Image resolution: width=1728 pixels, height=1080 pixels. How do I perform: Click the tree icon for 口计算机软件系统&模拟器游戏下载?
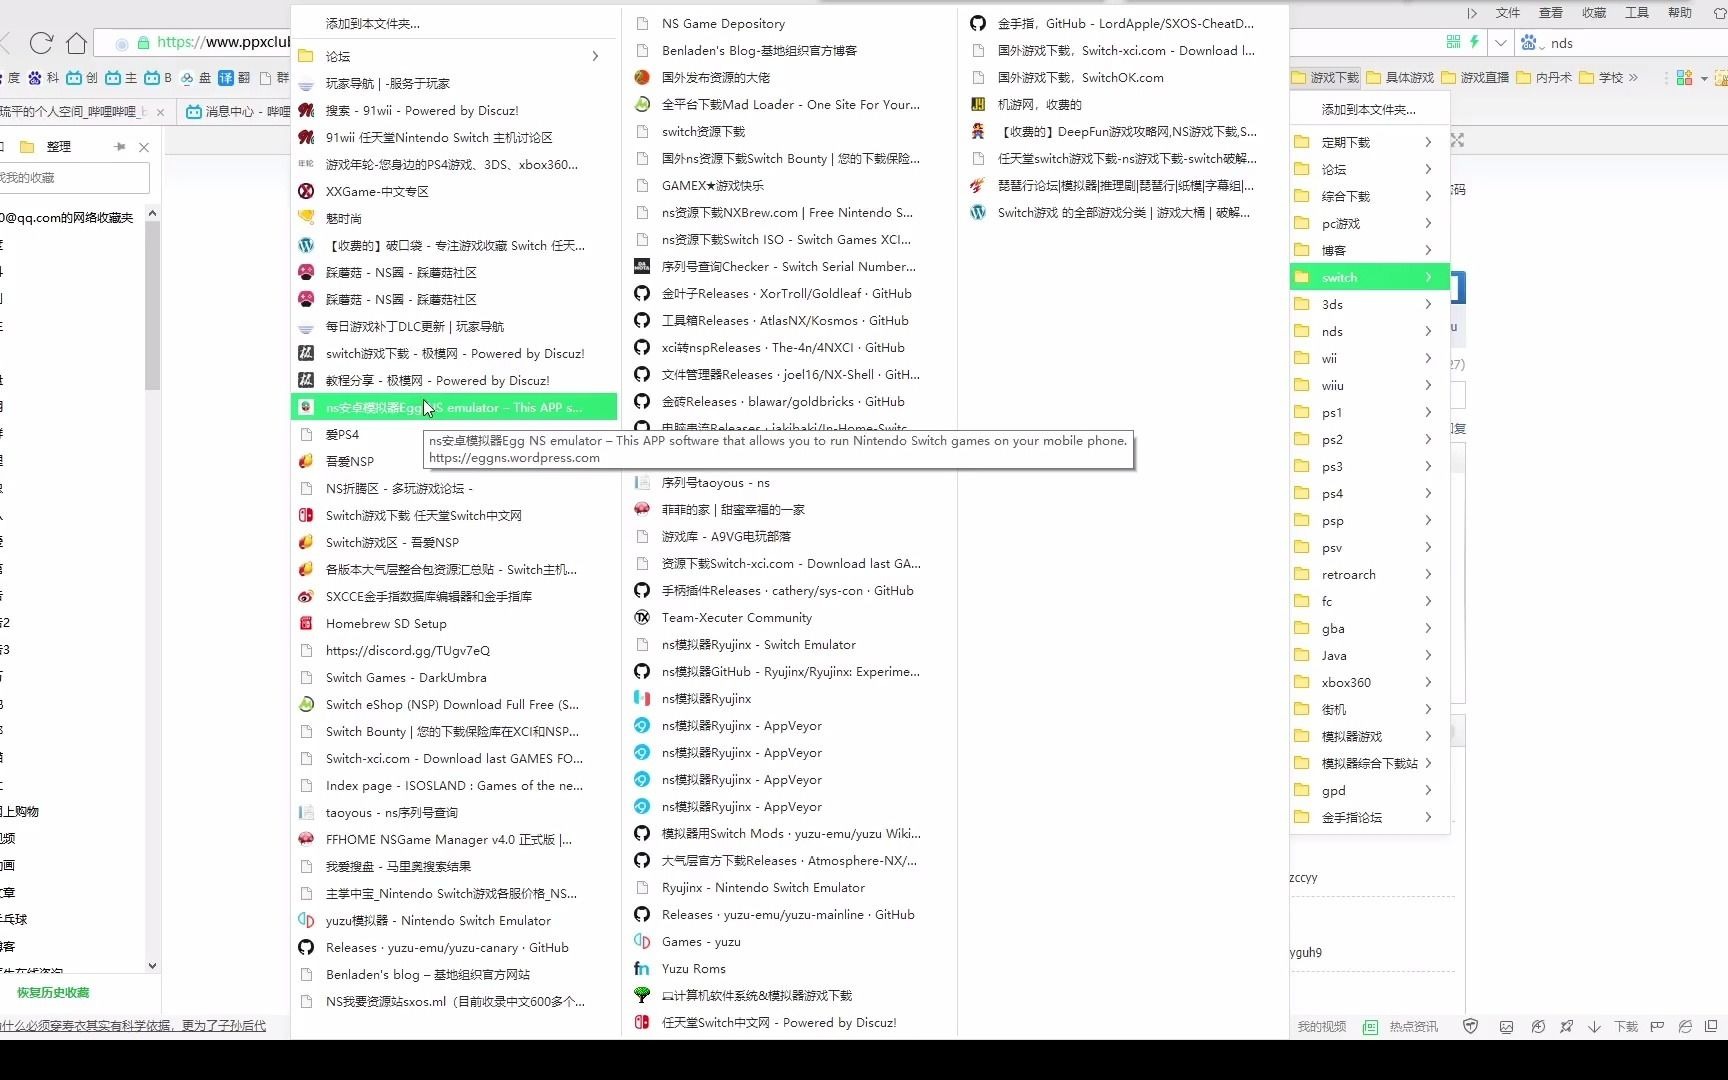(642, 995)
